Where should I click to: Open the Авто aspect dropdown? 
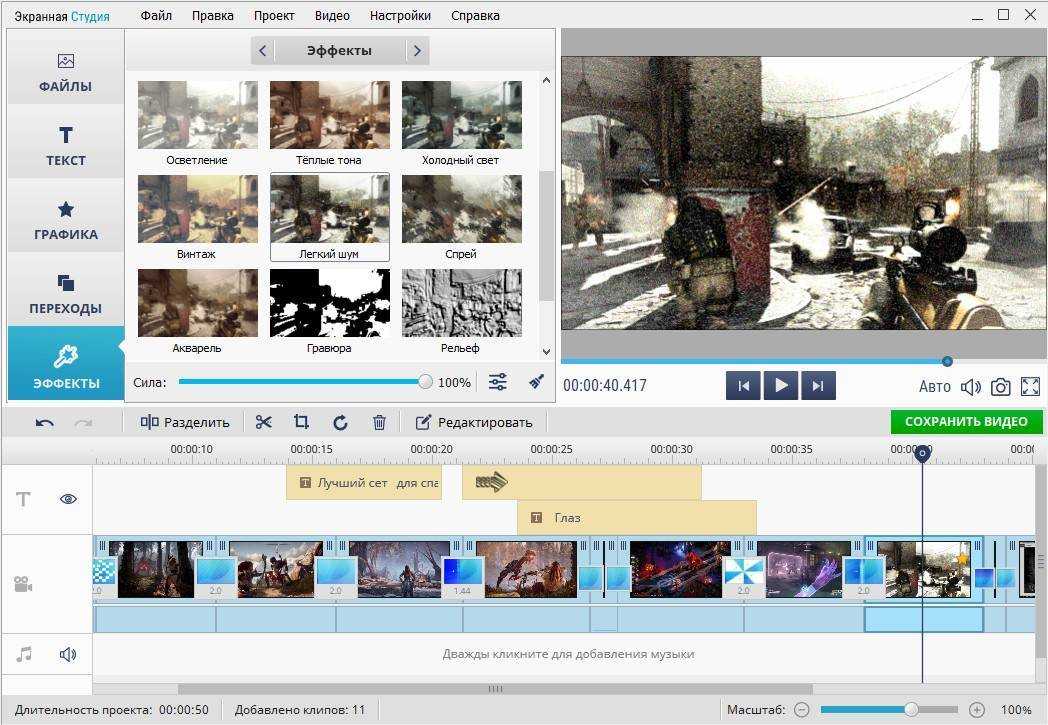pyautogui.click(x=934, y=387)
